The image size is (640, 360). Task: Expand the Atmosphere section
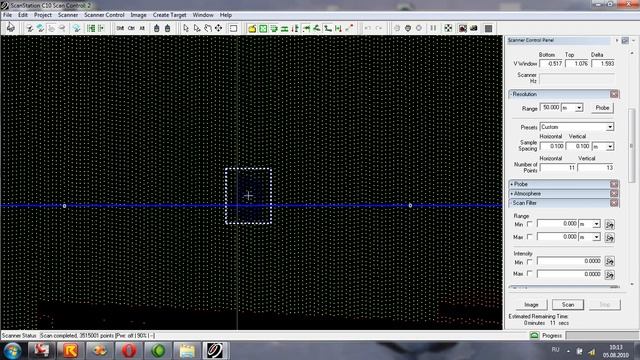[511, 193]
